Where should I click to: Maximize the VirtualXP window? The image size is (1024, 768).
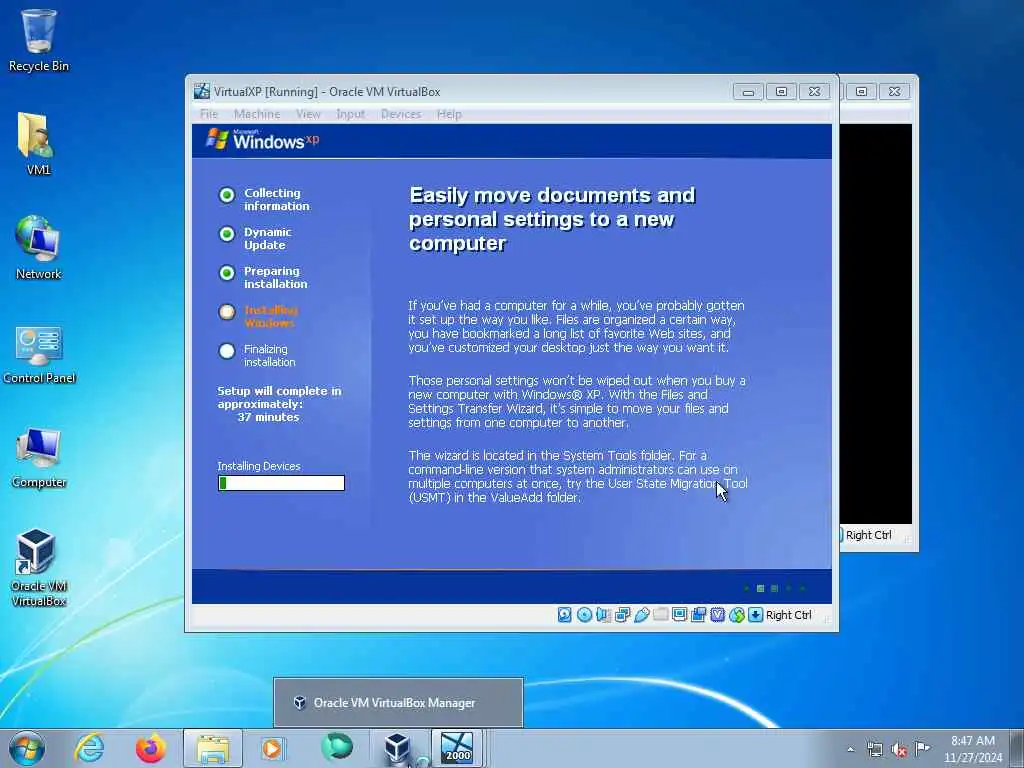click(x=781, y=92)
